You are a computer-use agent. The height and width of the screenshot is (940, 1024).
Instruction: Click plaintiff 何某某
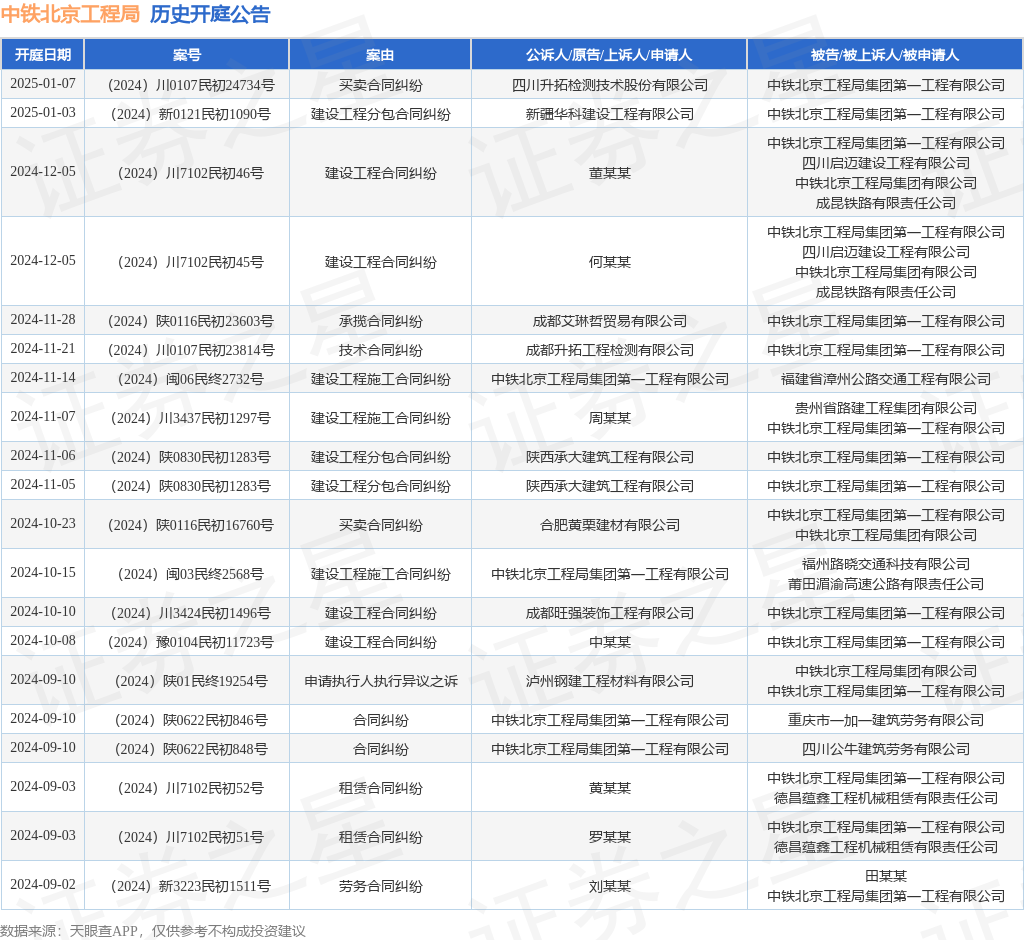point(609,262)
